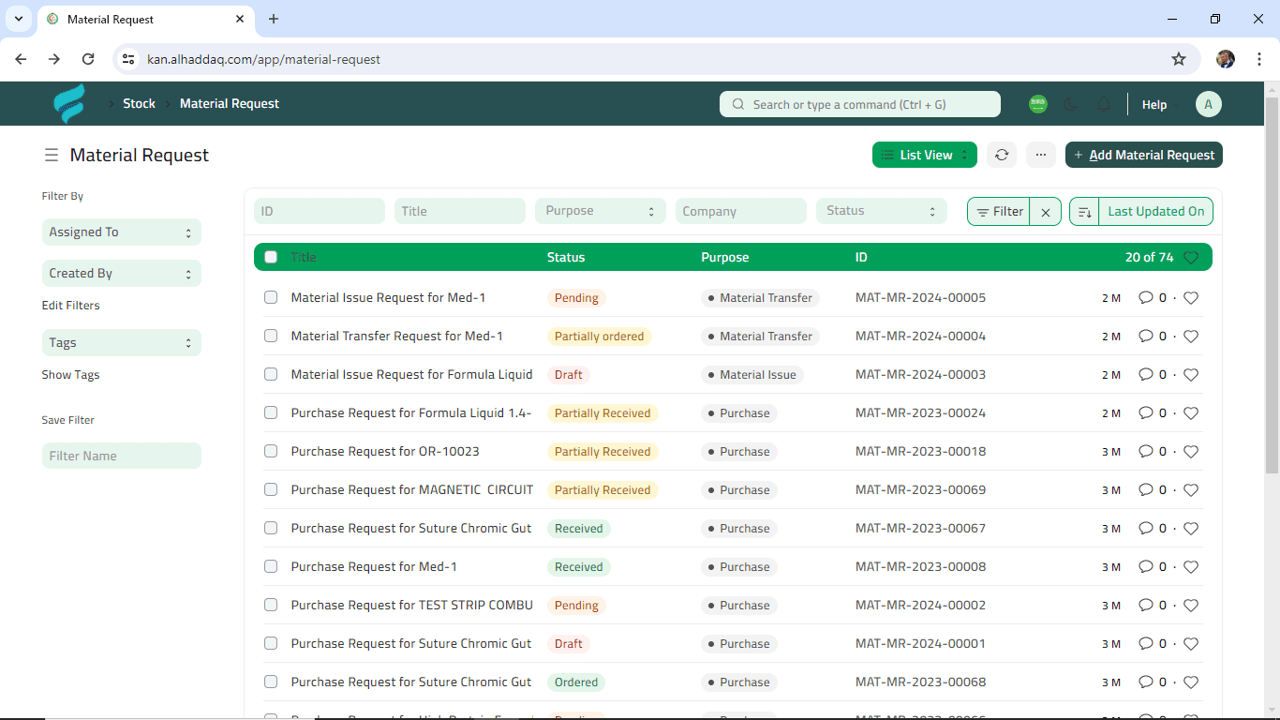
Task: Click the Company filter field
Action: (741, 211)
